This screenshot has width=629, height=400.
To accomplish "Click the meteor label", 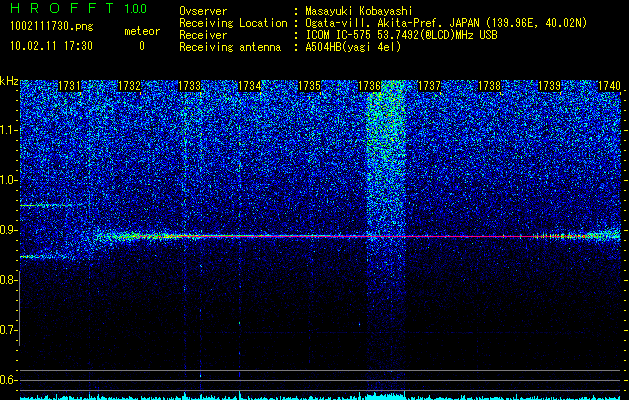I will point(142,31).
